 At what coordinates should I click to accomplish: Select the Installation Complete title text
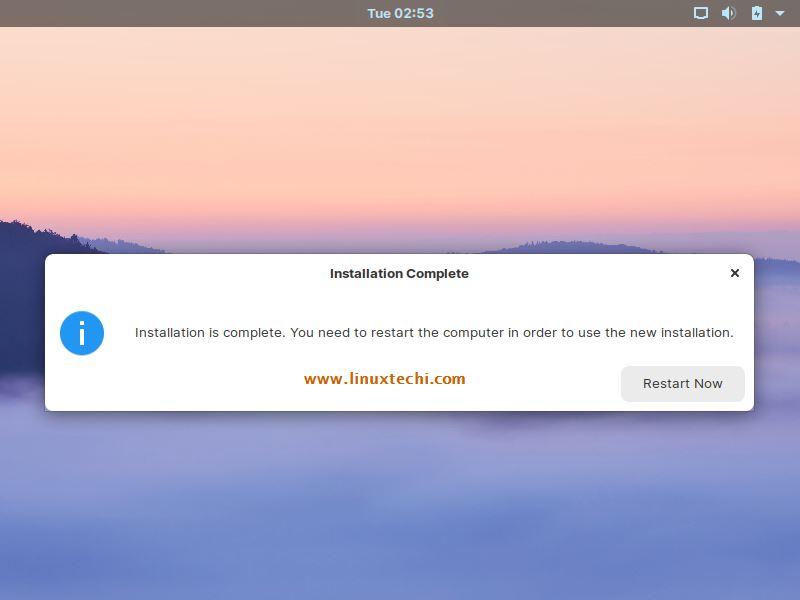tap(399, 273)
